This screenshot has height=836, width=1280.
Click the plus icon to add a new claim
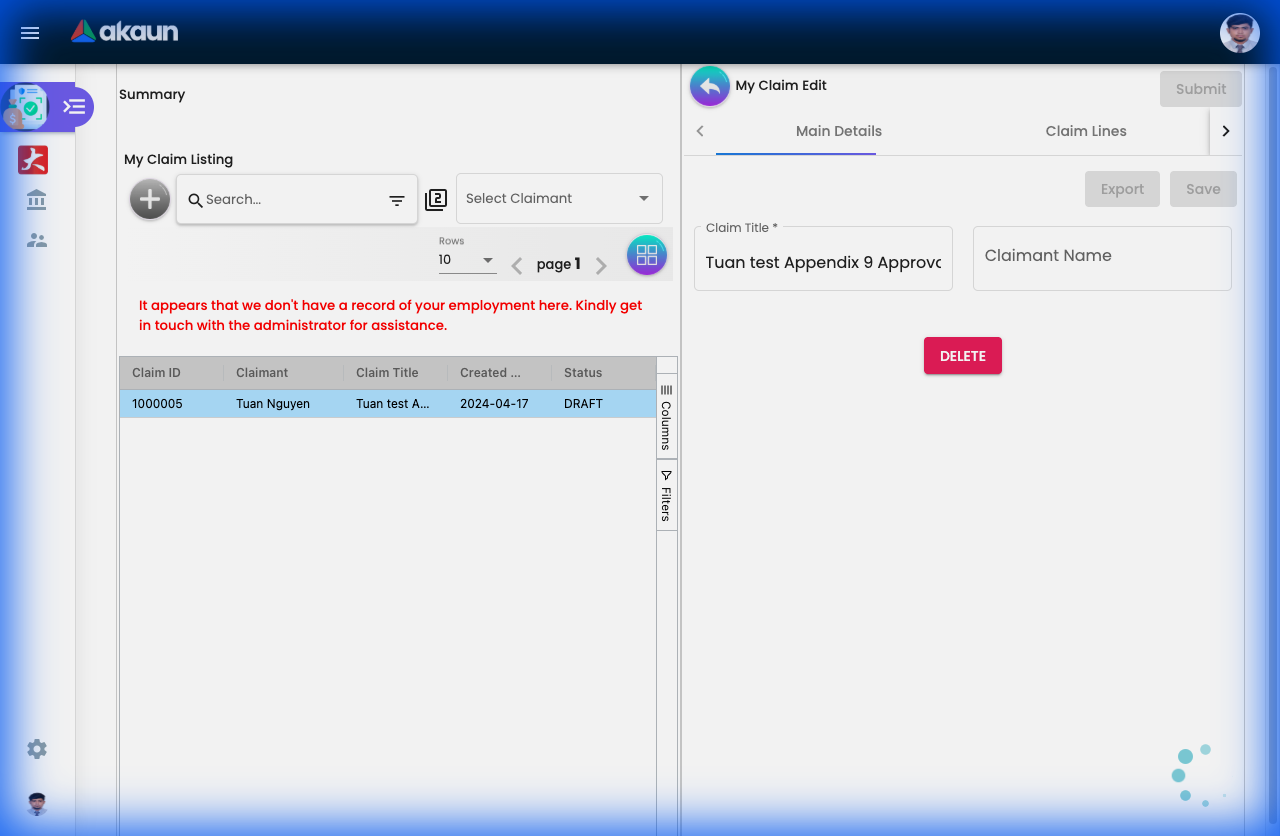[x=149, y=199]
